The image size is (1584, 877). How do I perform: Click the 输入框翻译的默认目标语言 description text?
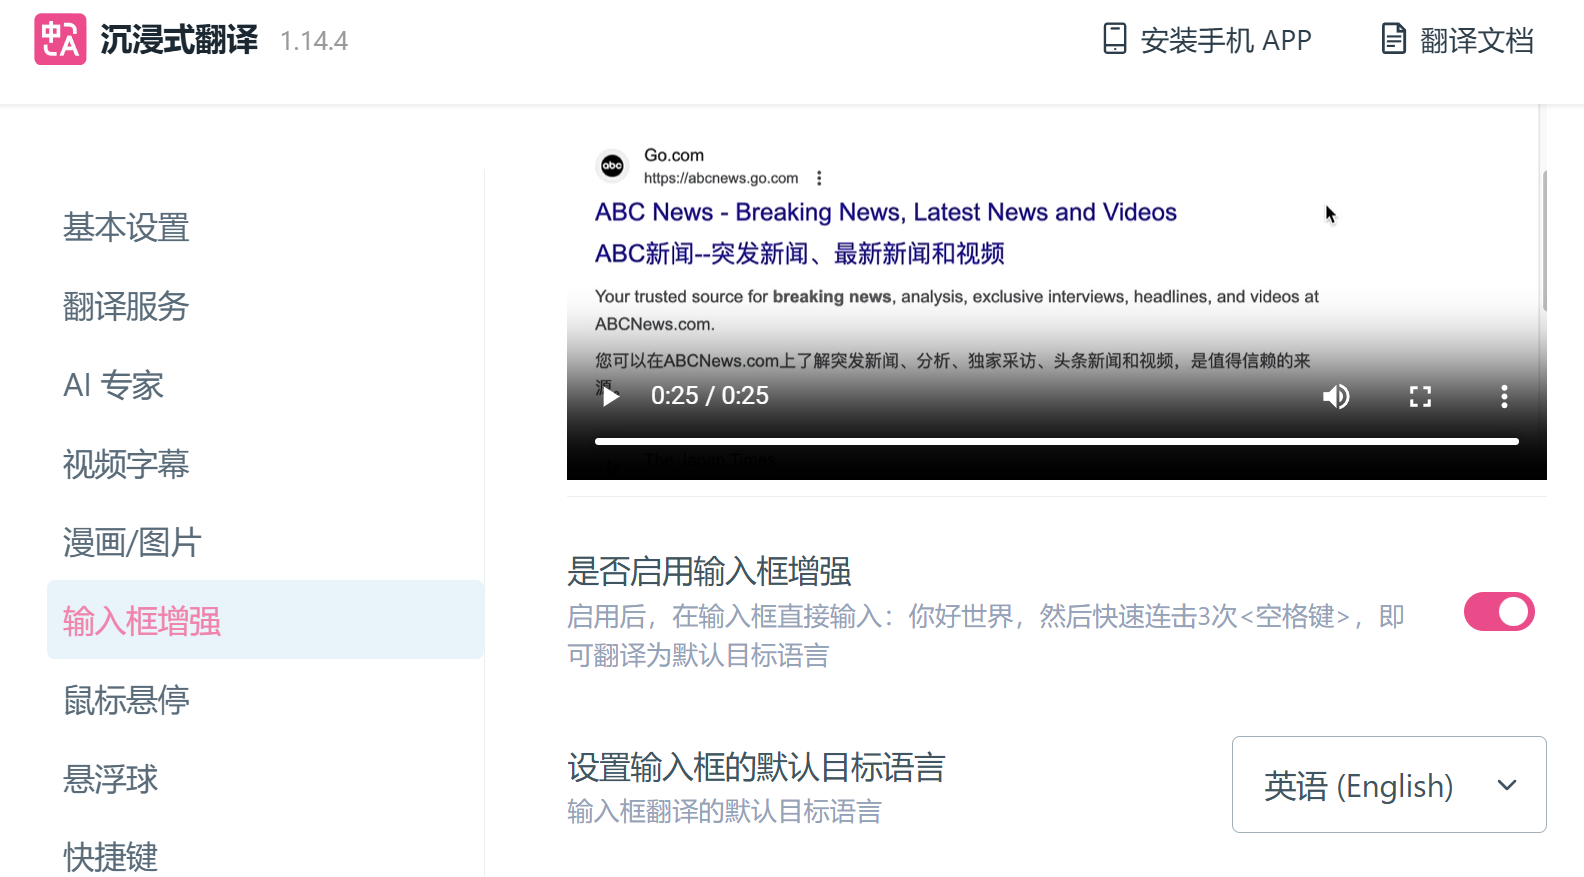click(724, 811)
